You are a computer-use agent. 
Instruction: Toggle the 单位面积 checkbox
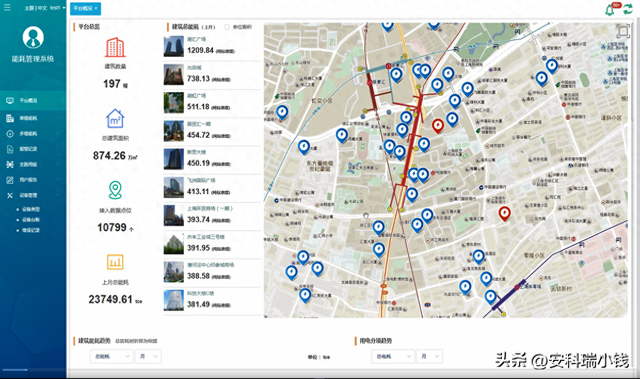227,27
